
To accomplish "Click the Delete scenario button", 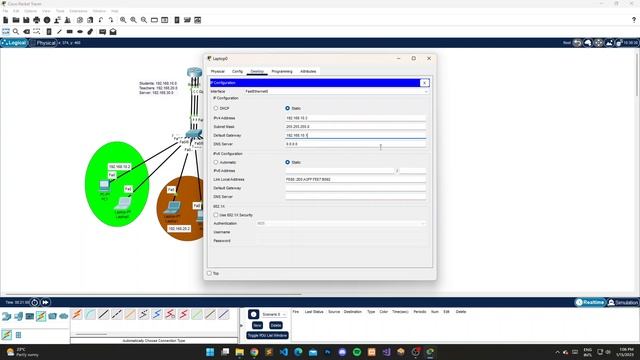I will [276, 325].
